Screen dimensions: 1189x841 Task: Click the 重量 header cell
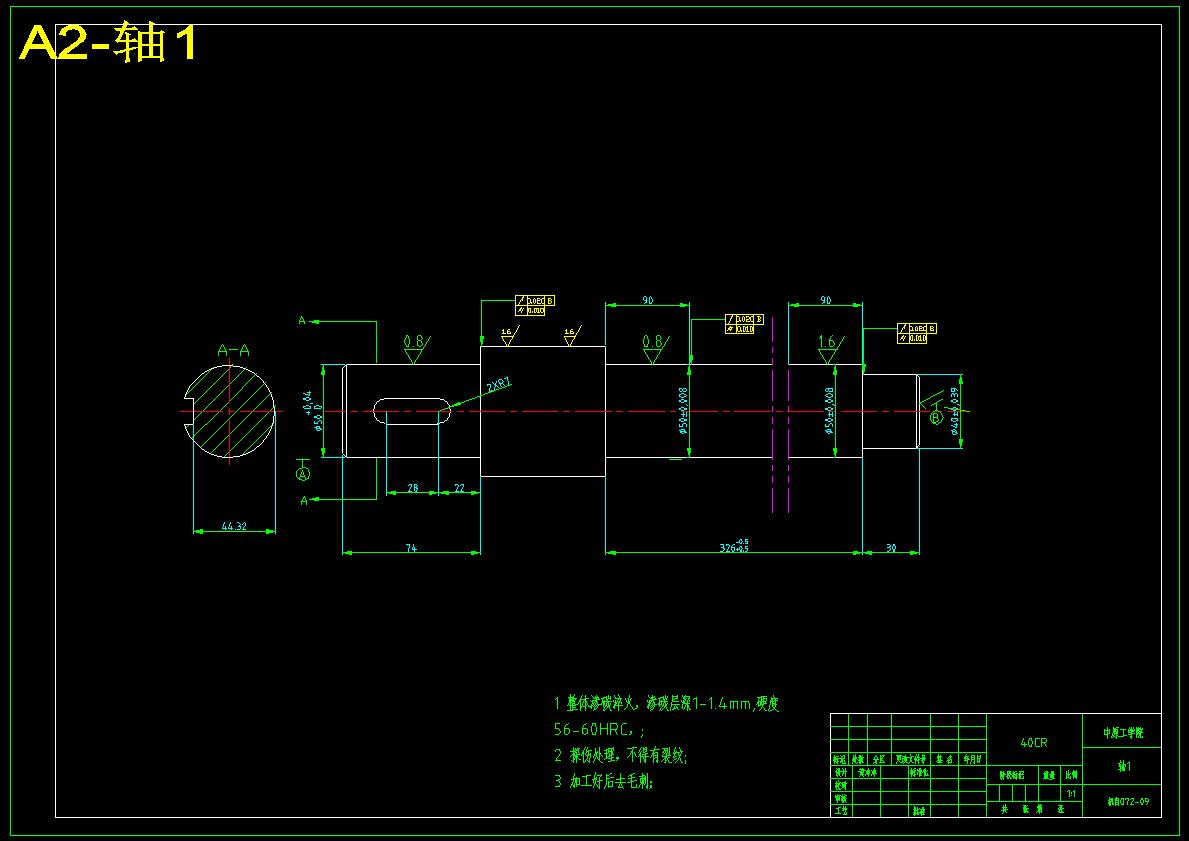(x=1049, y=776)
